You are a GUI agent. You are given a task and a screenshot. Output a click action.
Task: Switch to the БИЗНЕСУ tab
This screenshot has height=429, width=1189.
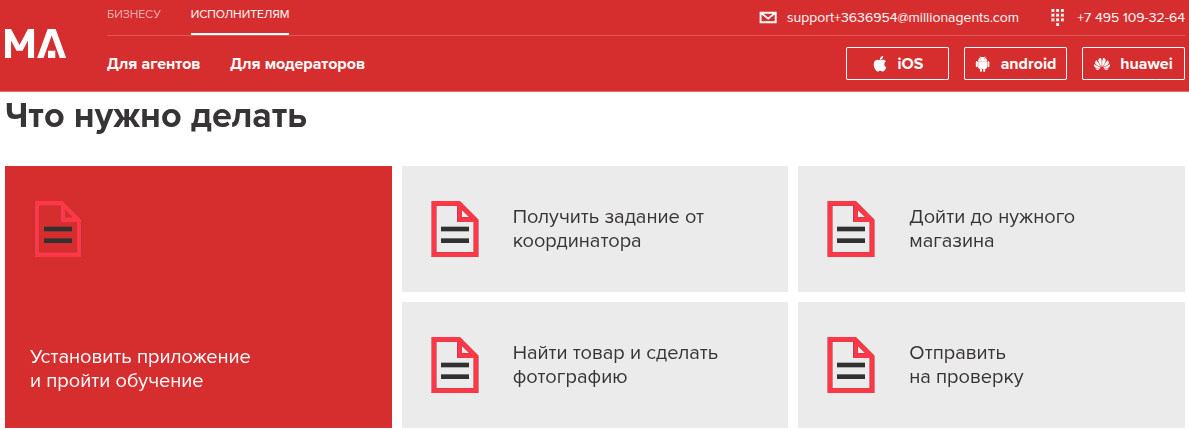pos(133,14)
